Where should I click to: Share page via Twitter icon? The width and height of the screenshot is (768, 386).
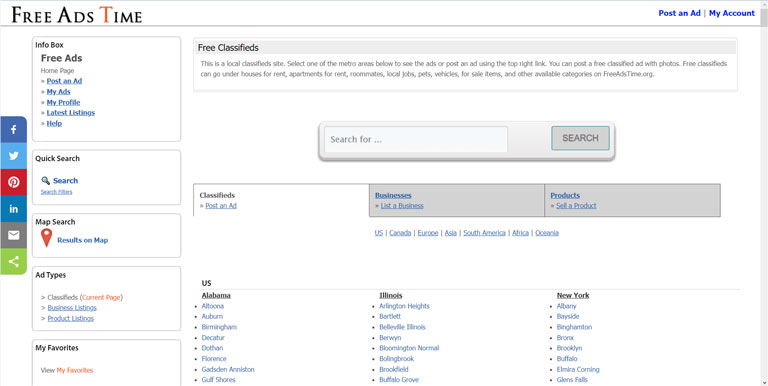point(13,156)
